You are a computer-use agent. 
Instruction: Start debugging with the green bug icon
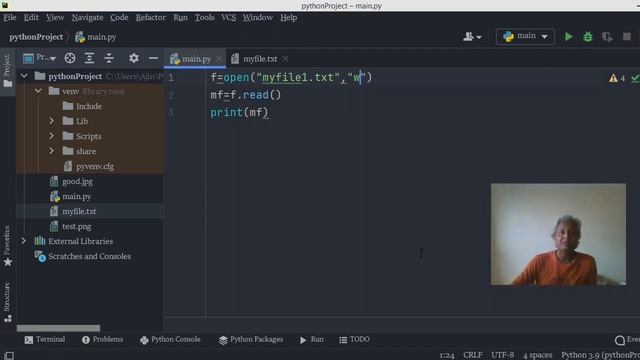click(x=588, y=37)
